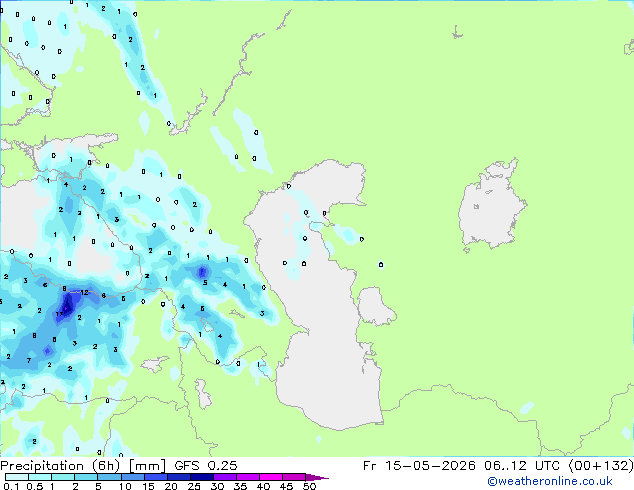Click the '10' legend scale label
Screen dimensions: 634x490
125,486
